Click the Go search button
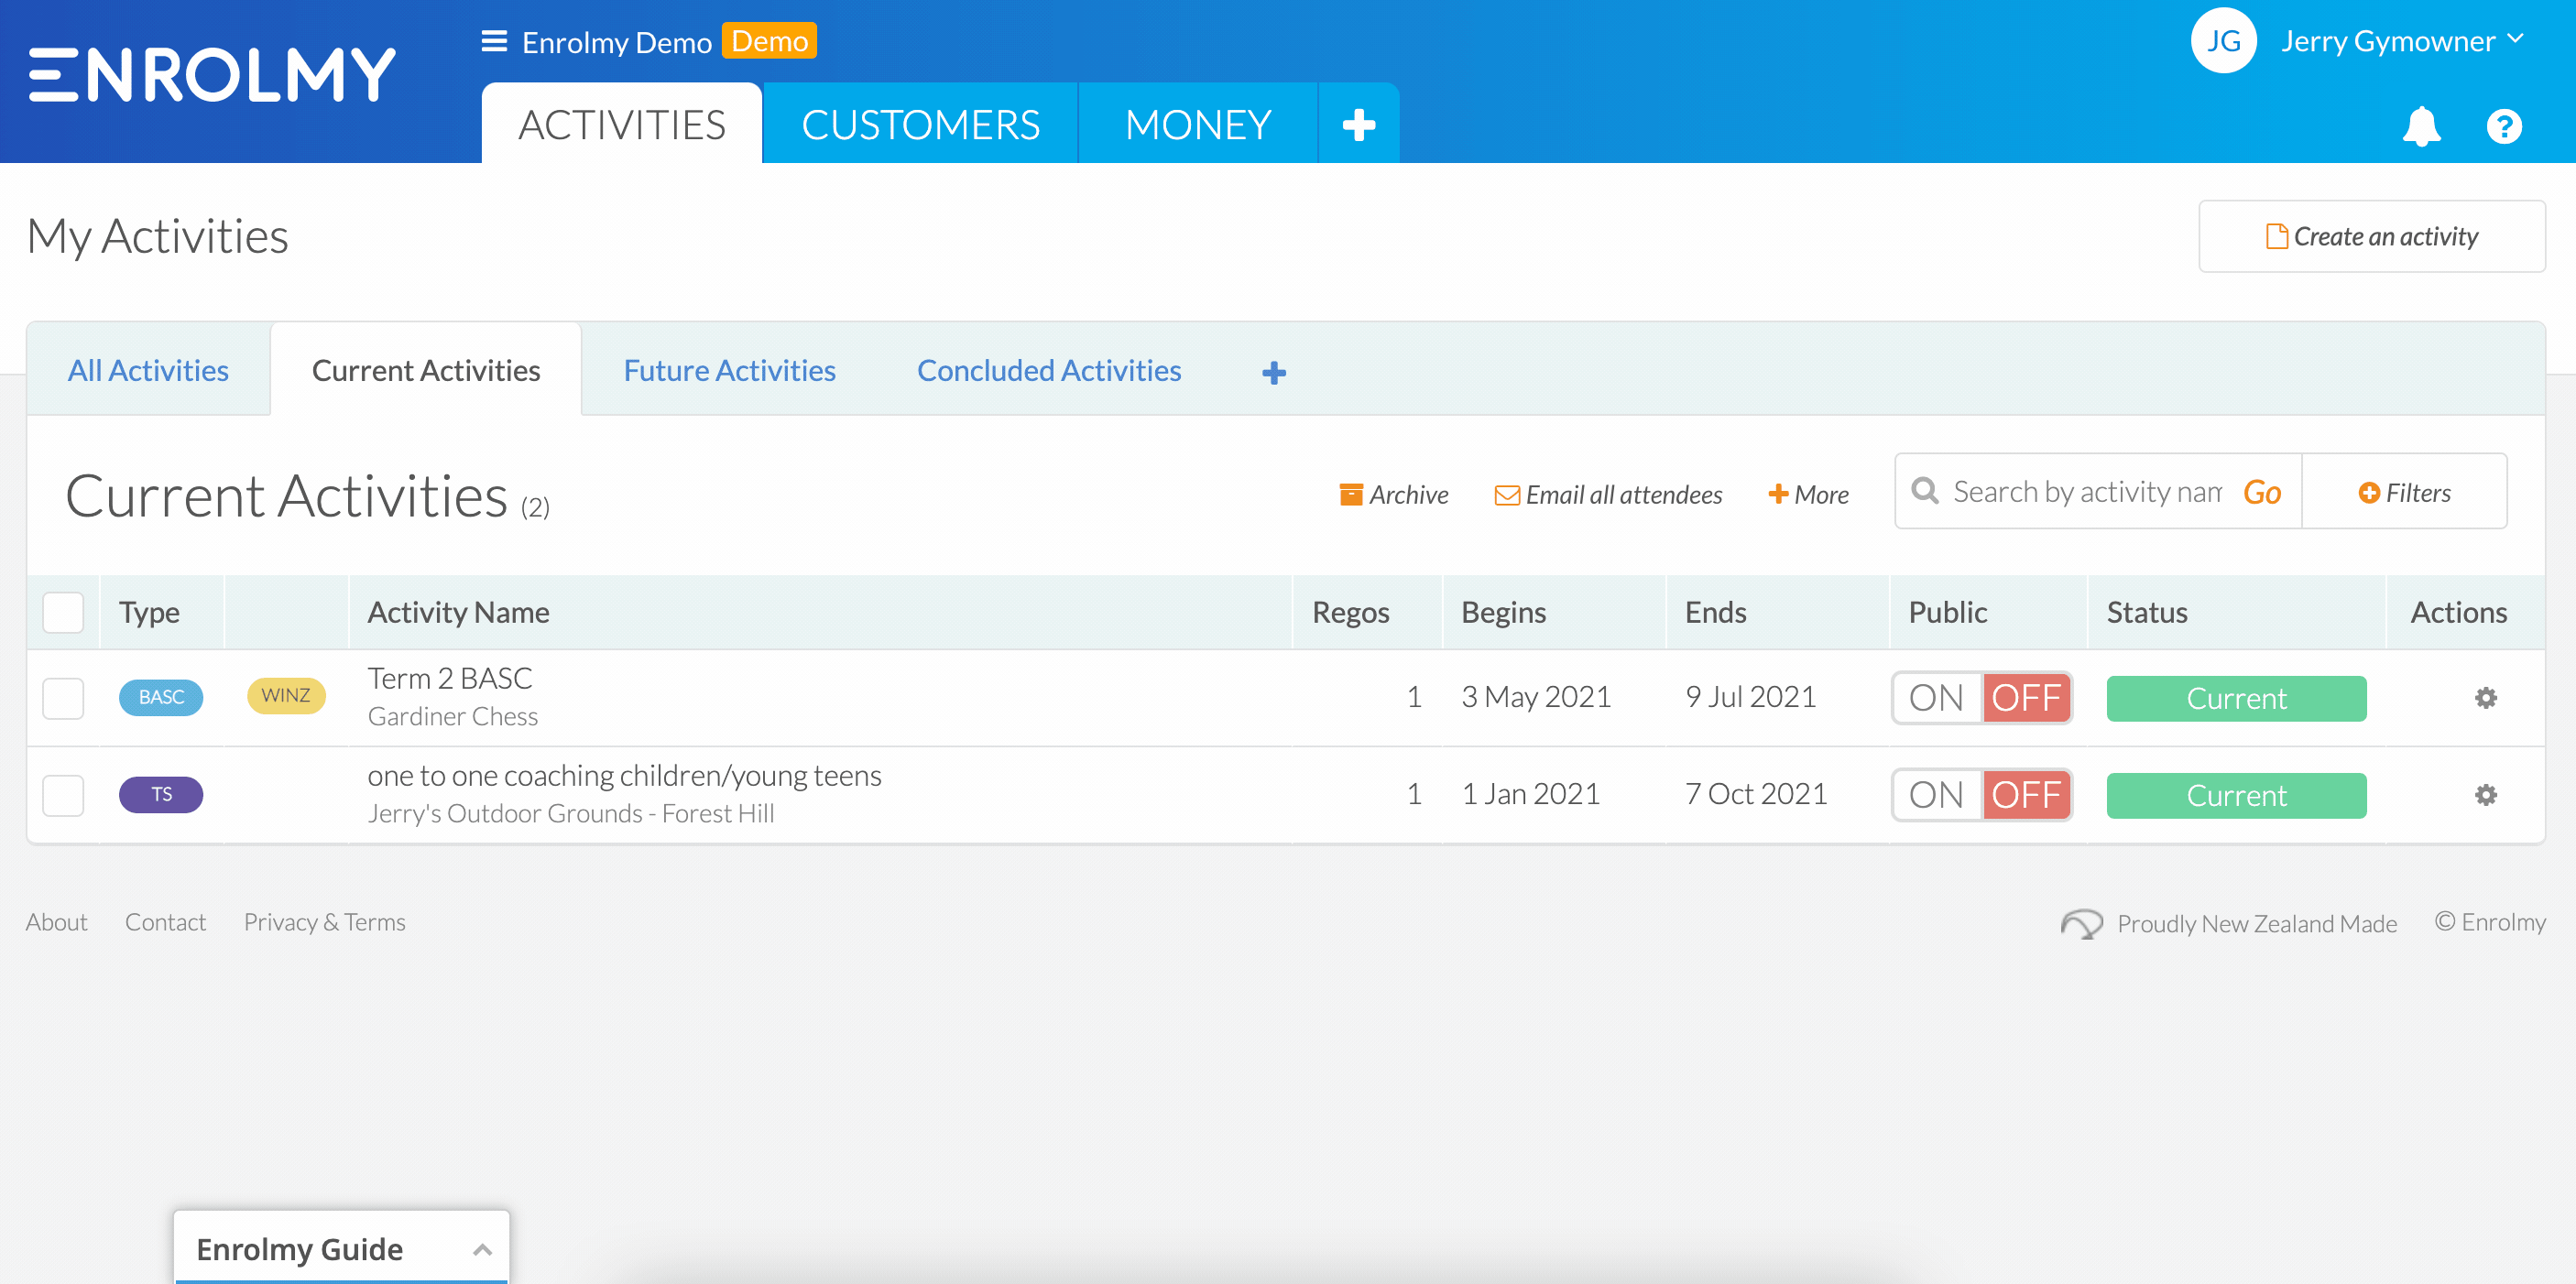 [x=2261, y=492]
